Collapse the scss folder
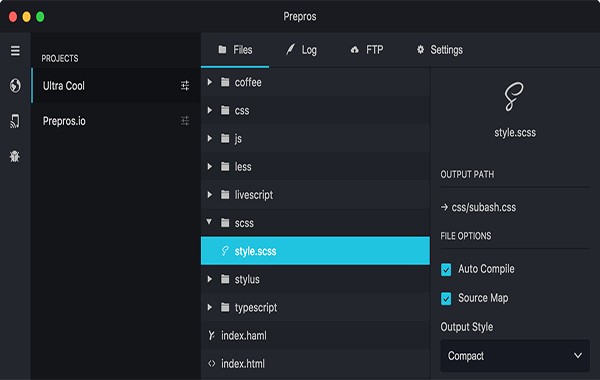 point(209,222)
